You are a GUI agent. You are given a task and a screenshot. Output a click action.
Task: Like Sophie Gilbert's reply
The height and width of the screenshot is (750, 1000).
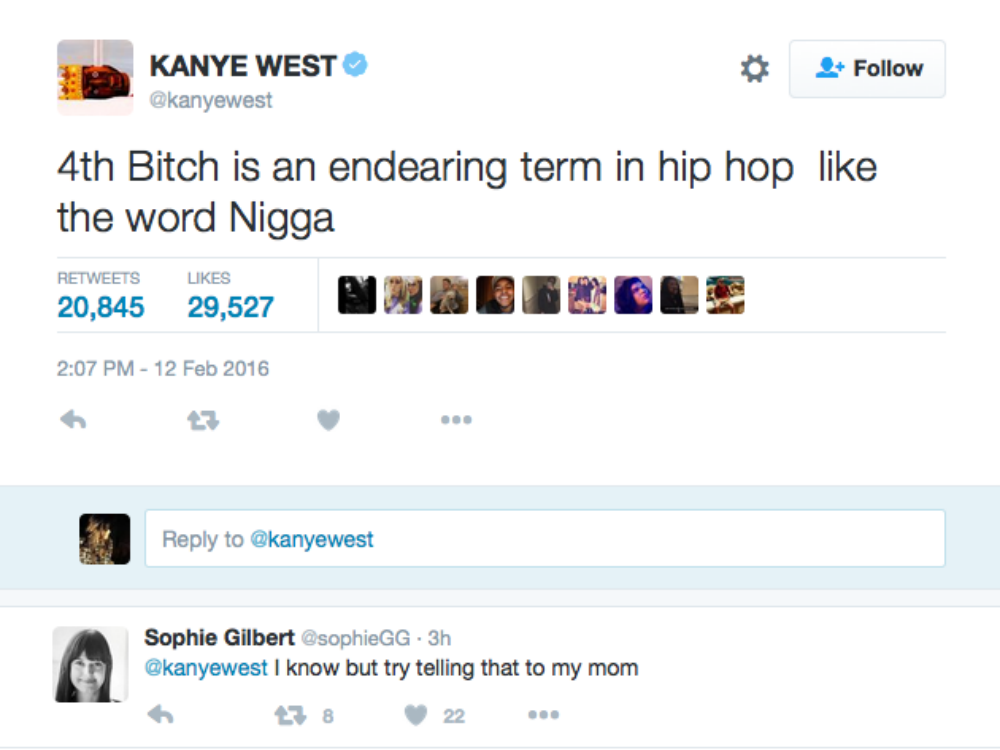tap(417, 715)
